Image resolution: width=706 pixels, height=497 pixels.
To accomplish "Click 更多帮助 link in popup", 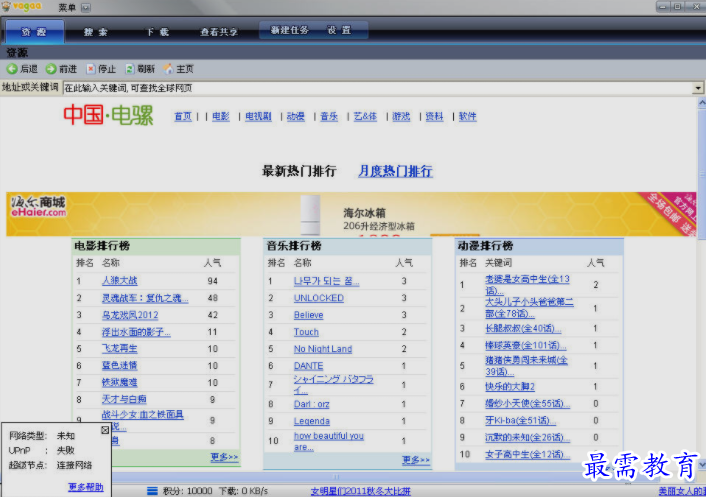I will click(x=85, y=487).
